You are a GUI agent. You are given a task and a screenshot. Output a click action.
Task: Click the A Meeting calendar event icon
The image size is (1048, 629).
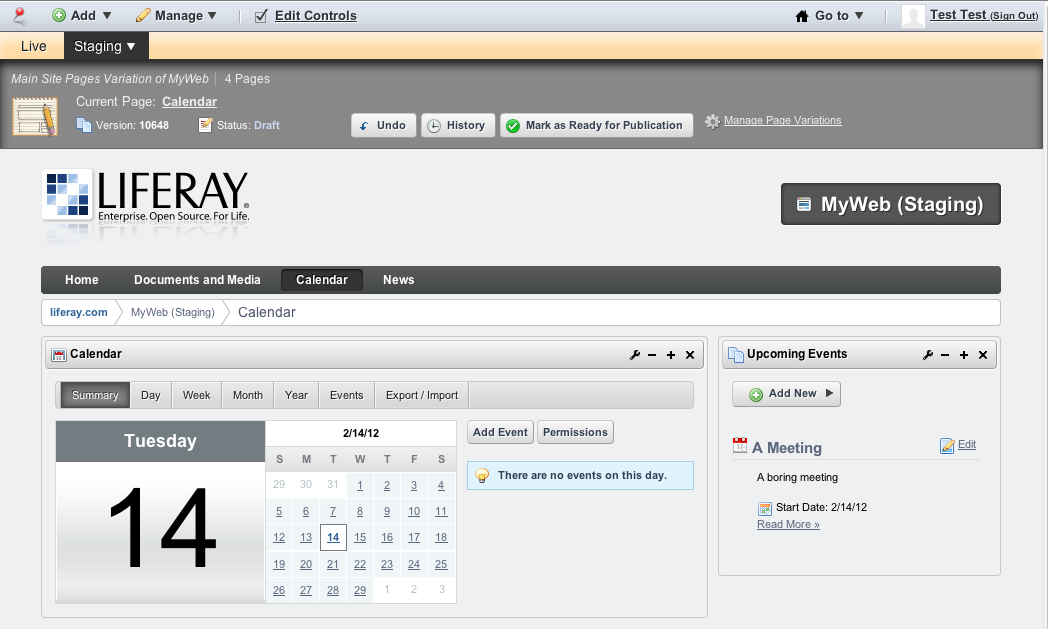pyautogui.click(x=740, y=445)
